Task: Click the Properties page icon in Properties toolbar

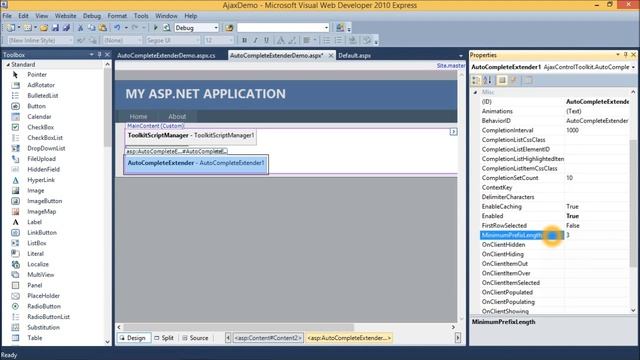Action: [529, 80]
